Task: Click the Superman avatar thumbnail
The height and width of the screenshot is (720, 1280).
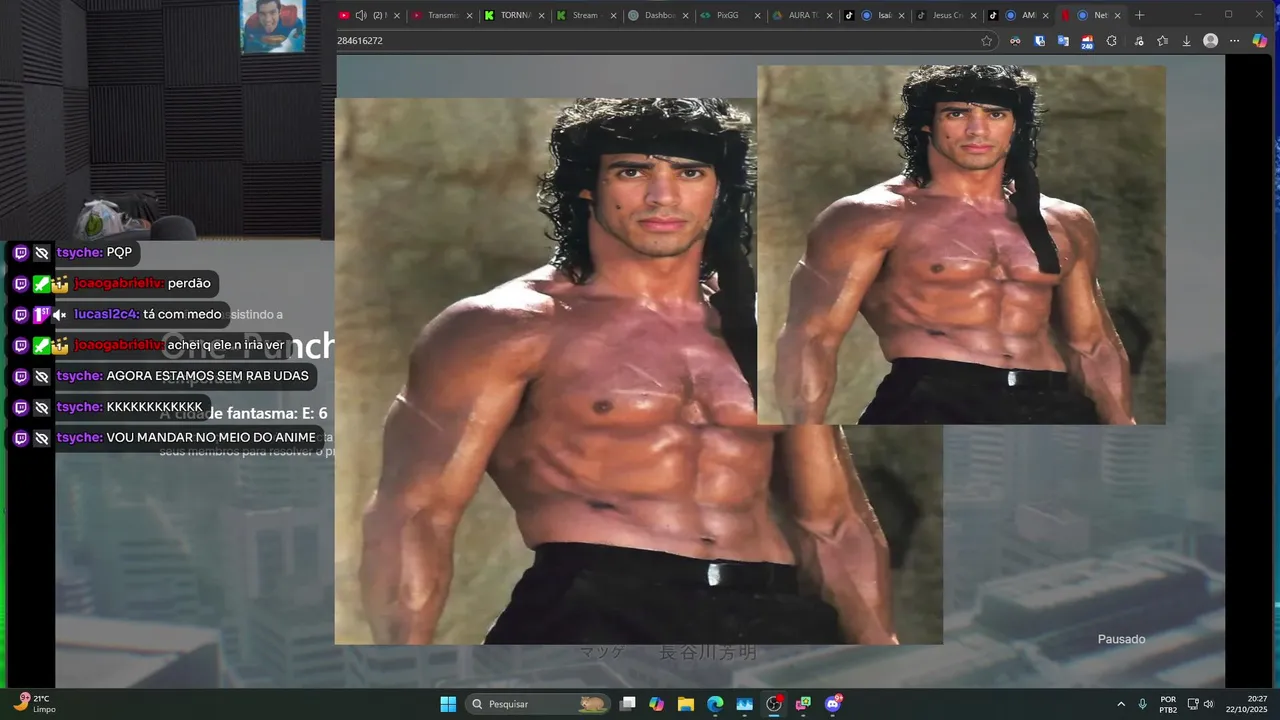Action: pos(272,26)
